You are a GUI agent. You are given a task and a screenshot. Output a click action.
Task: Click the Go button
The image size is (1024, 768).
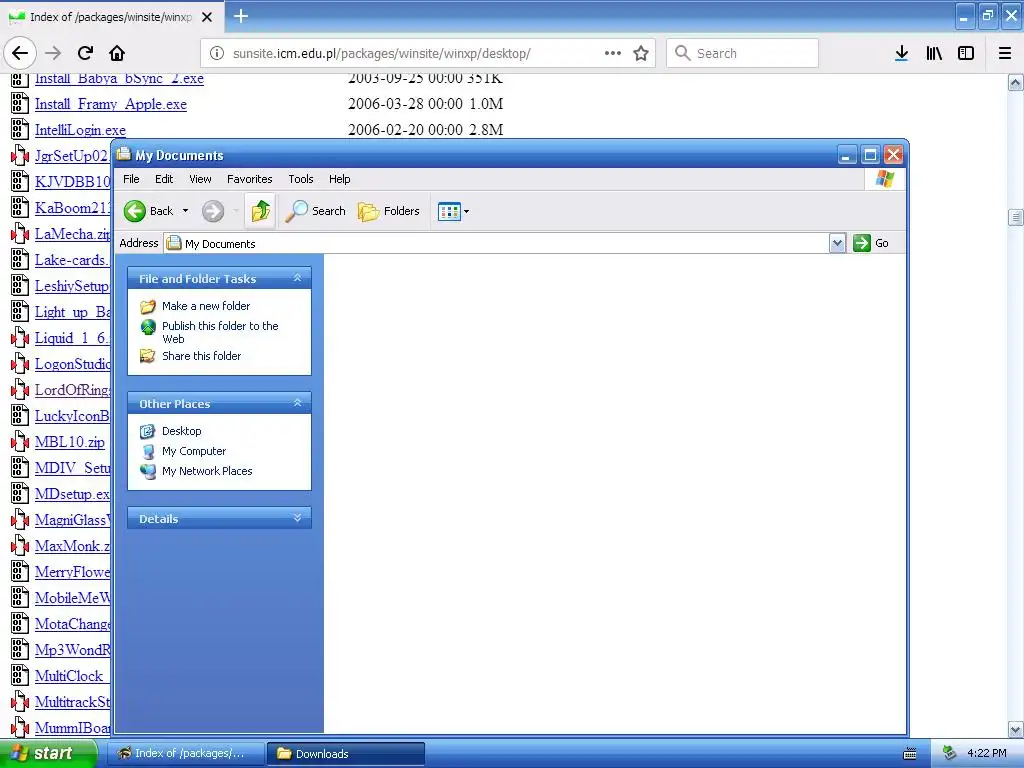[x=871, y=243]
